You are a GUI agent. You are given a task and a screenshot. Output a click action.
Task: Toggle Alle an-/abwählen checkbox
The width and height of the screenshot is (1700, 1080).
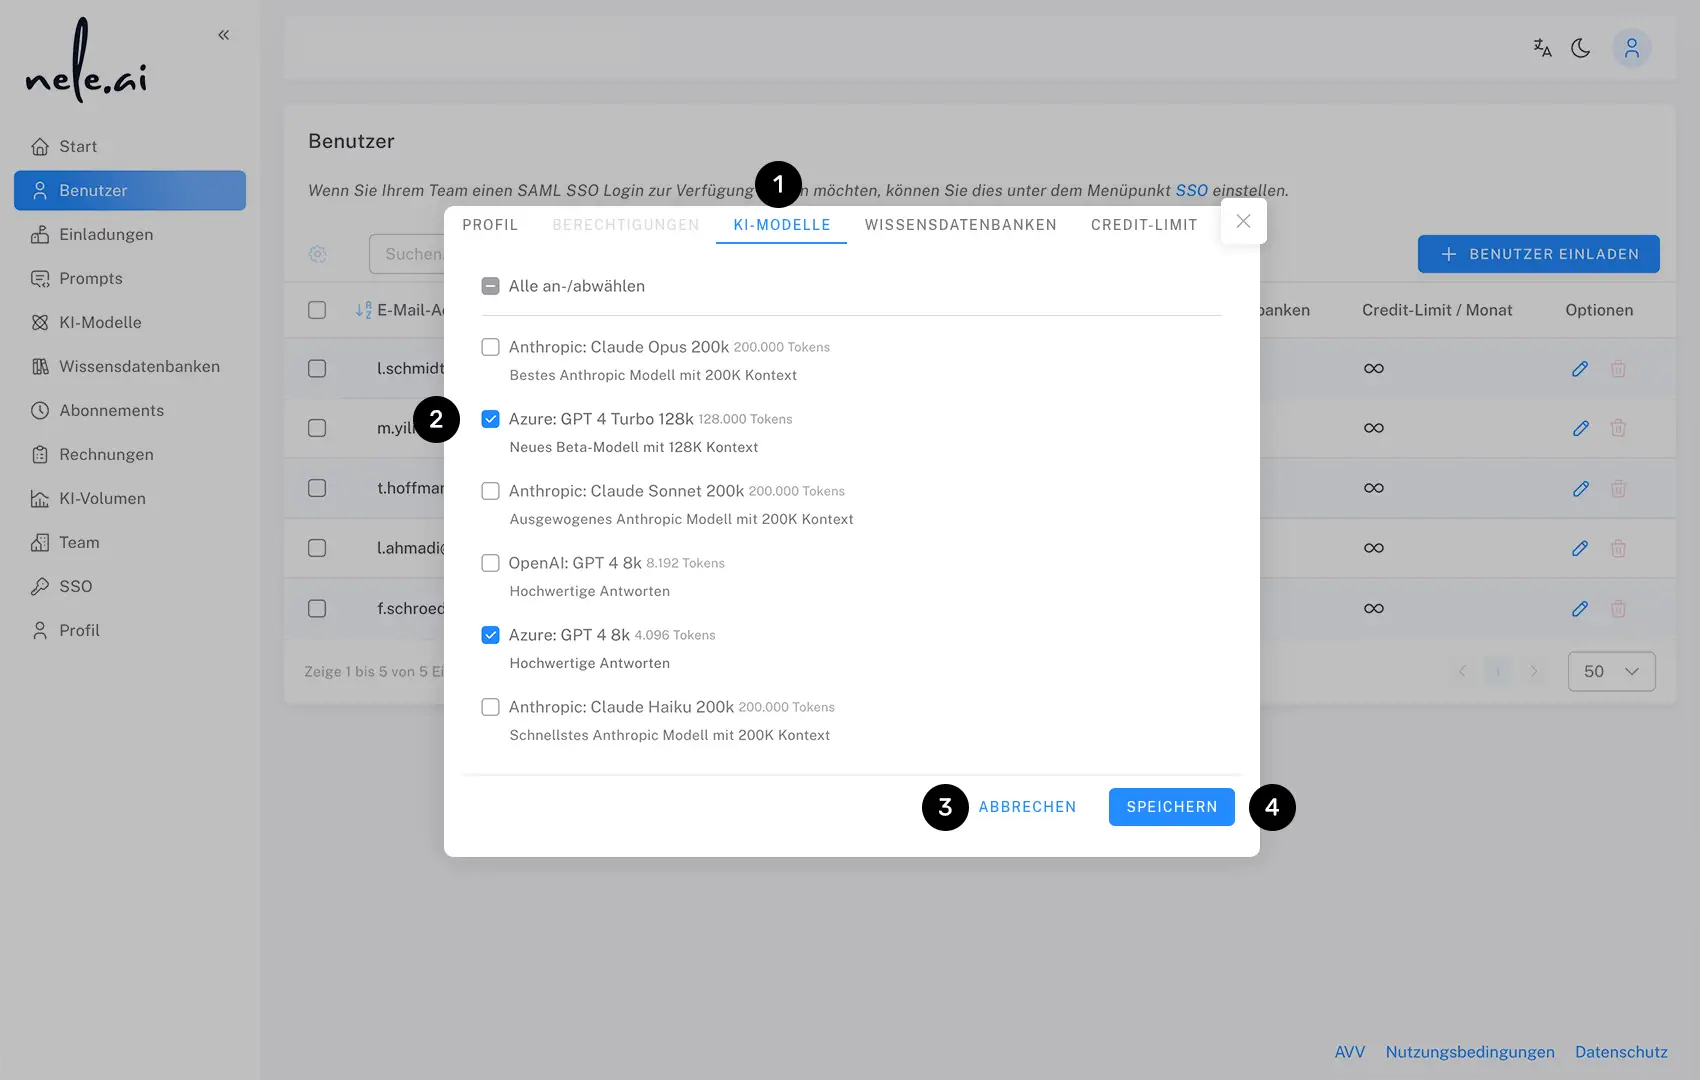[x=490, y=286]
